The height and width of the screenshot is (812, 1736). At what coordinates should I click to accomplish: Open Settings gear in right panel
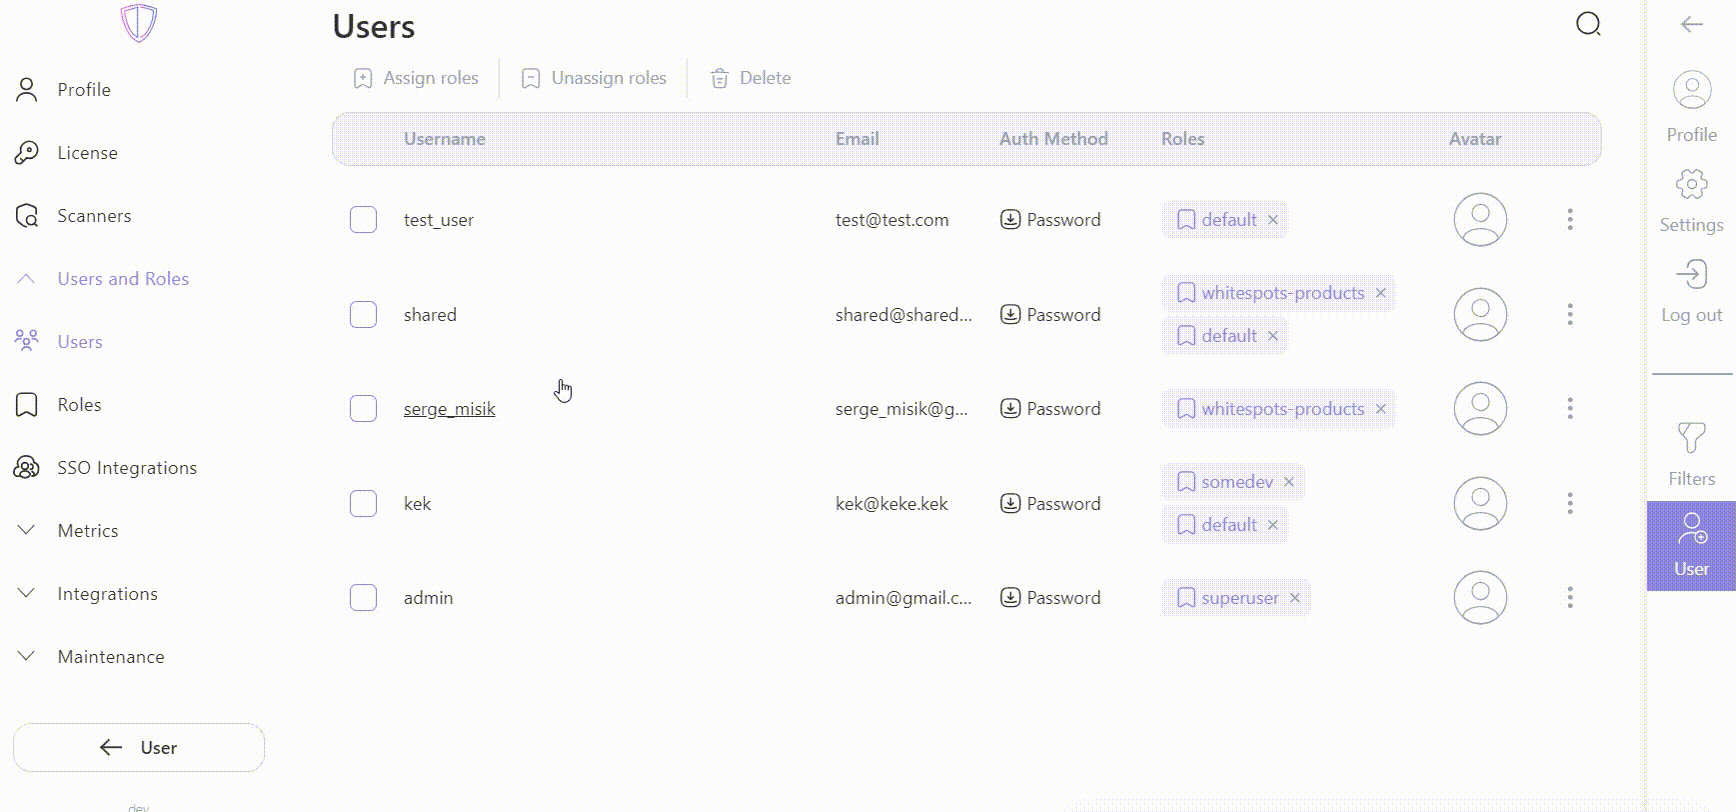1691,185
